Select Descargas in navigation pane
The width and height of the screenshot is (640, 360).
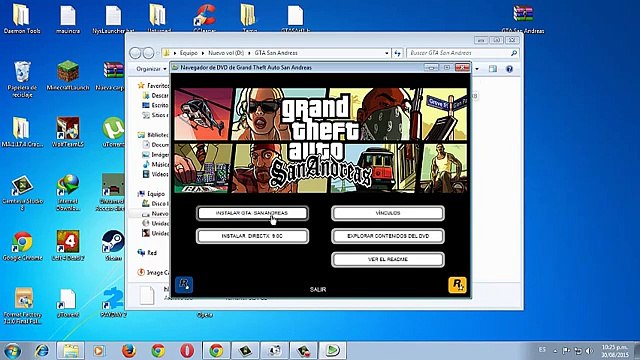point(155,96)
